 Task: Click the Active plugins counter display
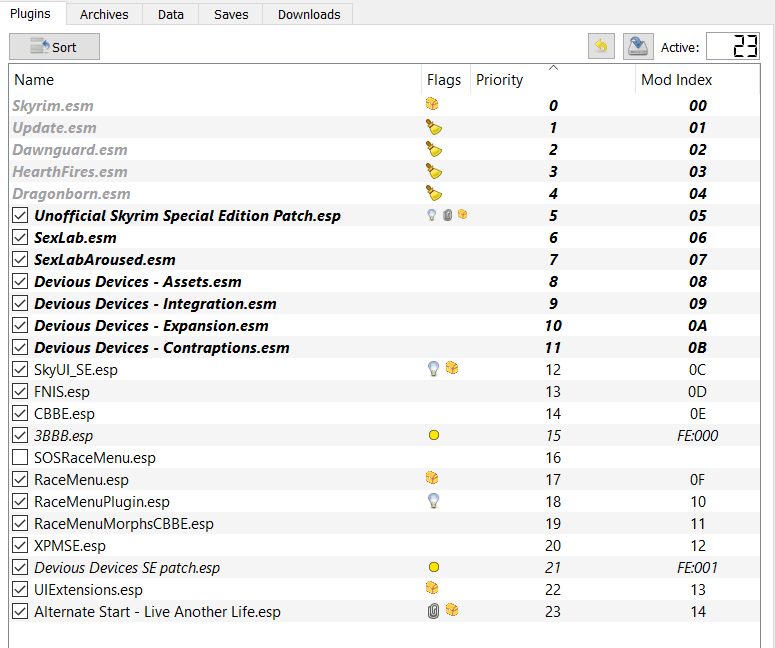point(733,46)
